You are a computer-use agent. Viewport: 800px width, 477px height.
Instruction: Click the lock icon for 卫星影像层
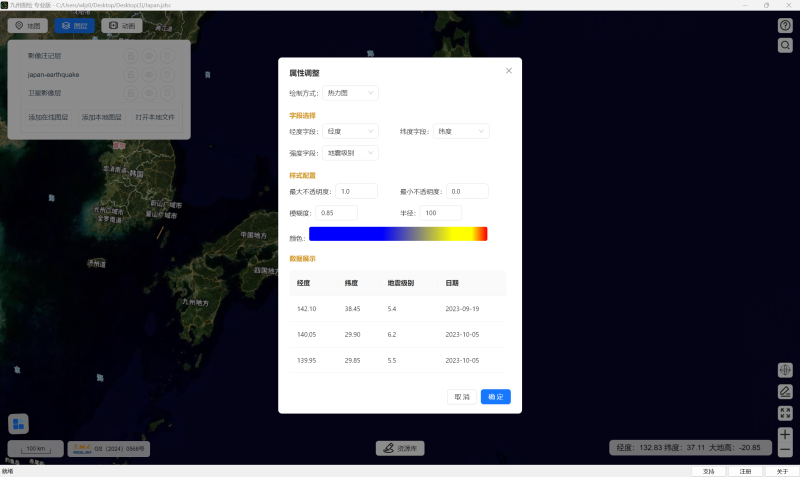coord(131,93)
